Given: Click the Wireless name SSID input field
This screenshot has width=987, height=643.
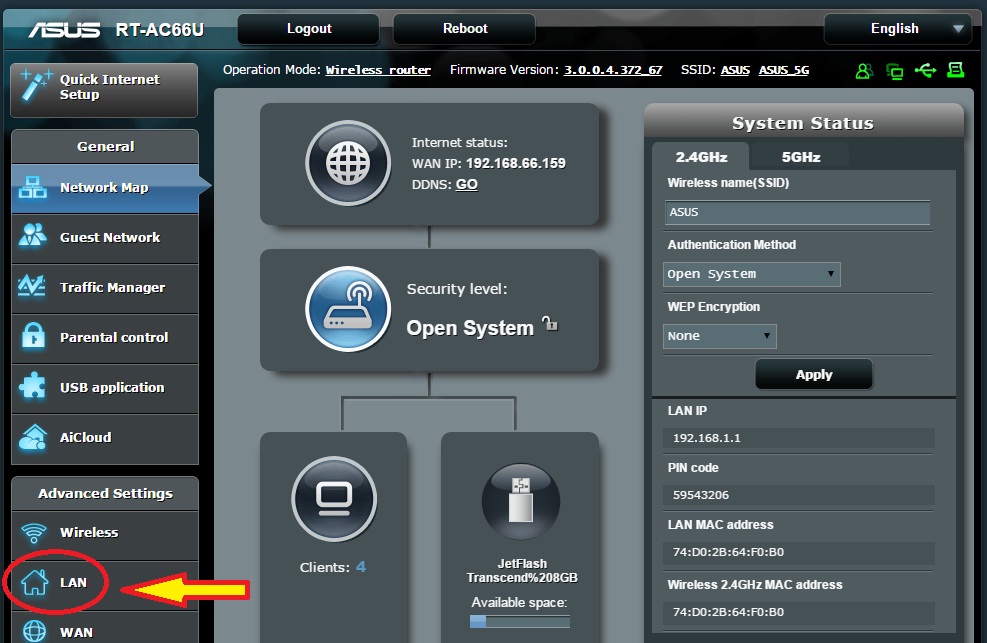Looking at the screenshot, I should click(798, 213).
